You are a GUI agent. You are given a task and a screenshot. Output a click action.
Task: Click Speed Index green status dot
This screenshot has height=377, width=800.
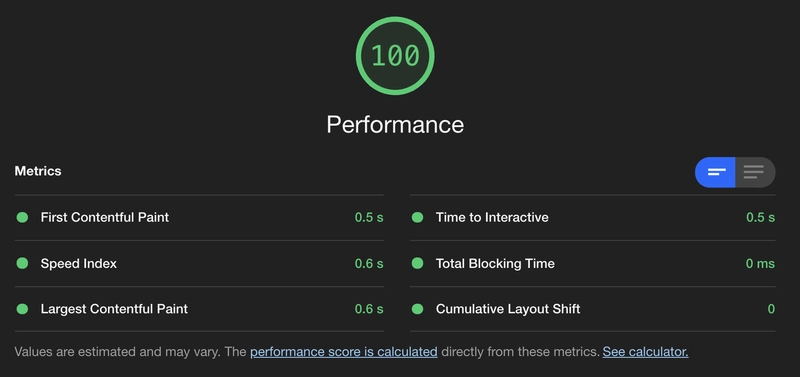22,263
